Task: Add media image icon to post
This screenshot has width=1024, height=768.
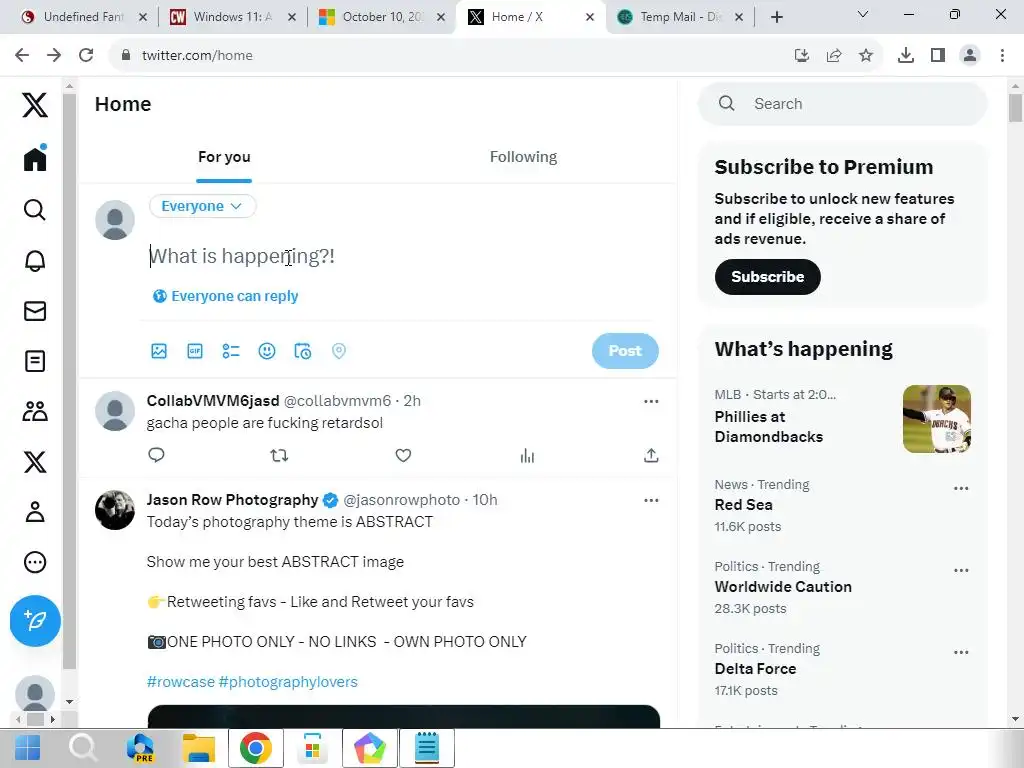Action: [x=159, y=351]
